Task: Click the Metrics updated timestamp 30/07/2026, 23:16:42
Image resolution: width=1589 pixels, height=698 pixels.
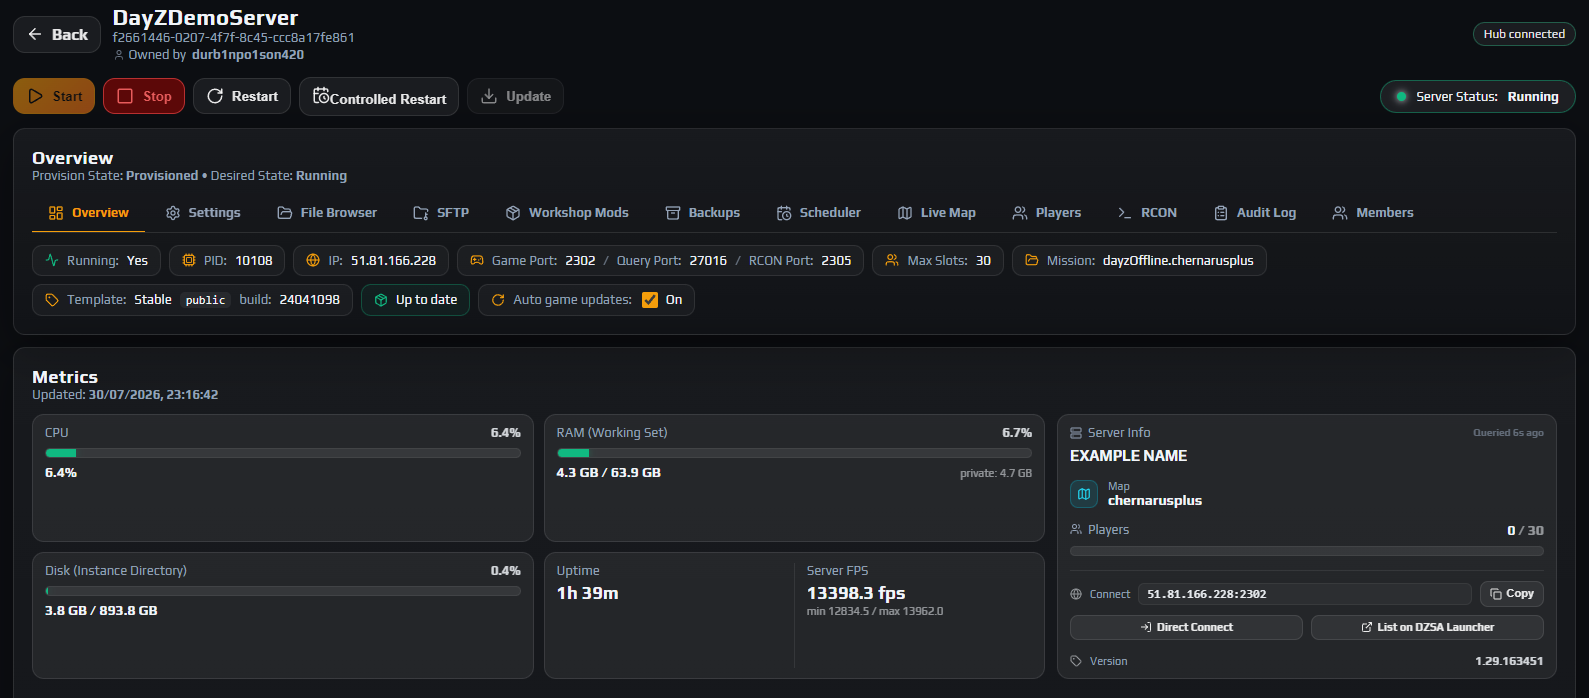Action: pos(154,395)
